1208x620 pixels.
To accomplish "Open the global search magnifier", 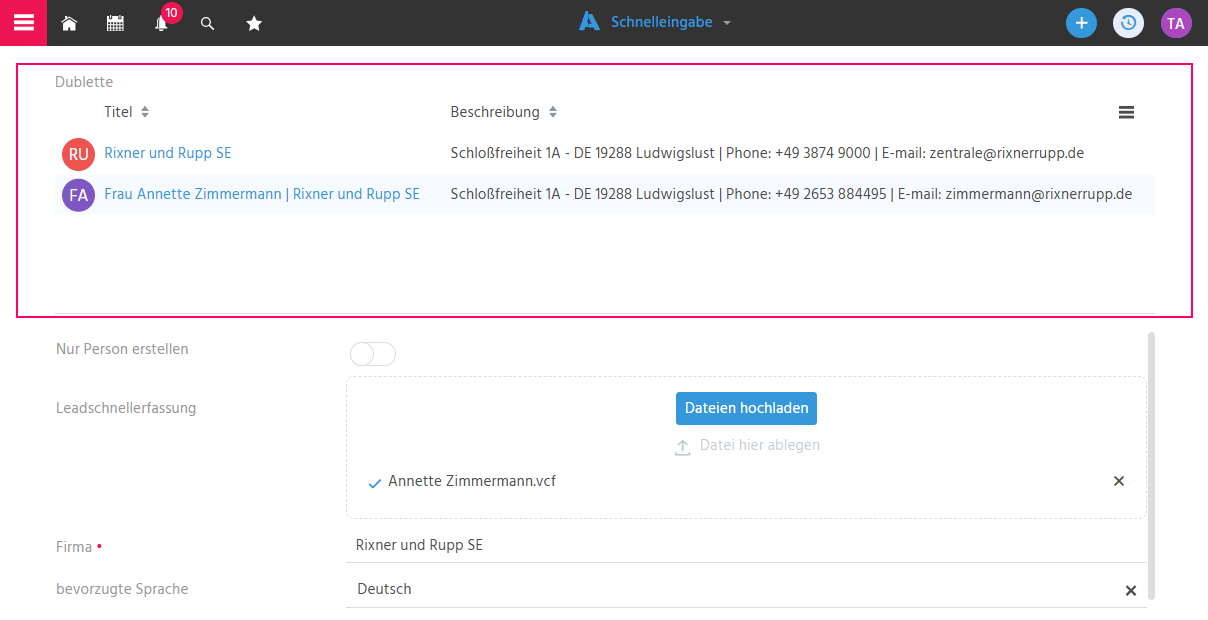I will pos(208,23).
